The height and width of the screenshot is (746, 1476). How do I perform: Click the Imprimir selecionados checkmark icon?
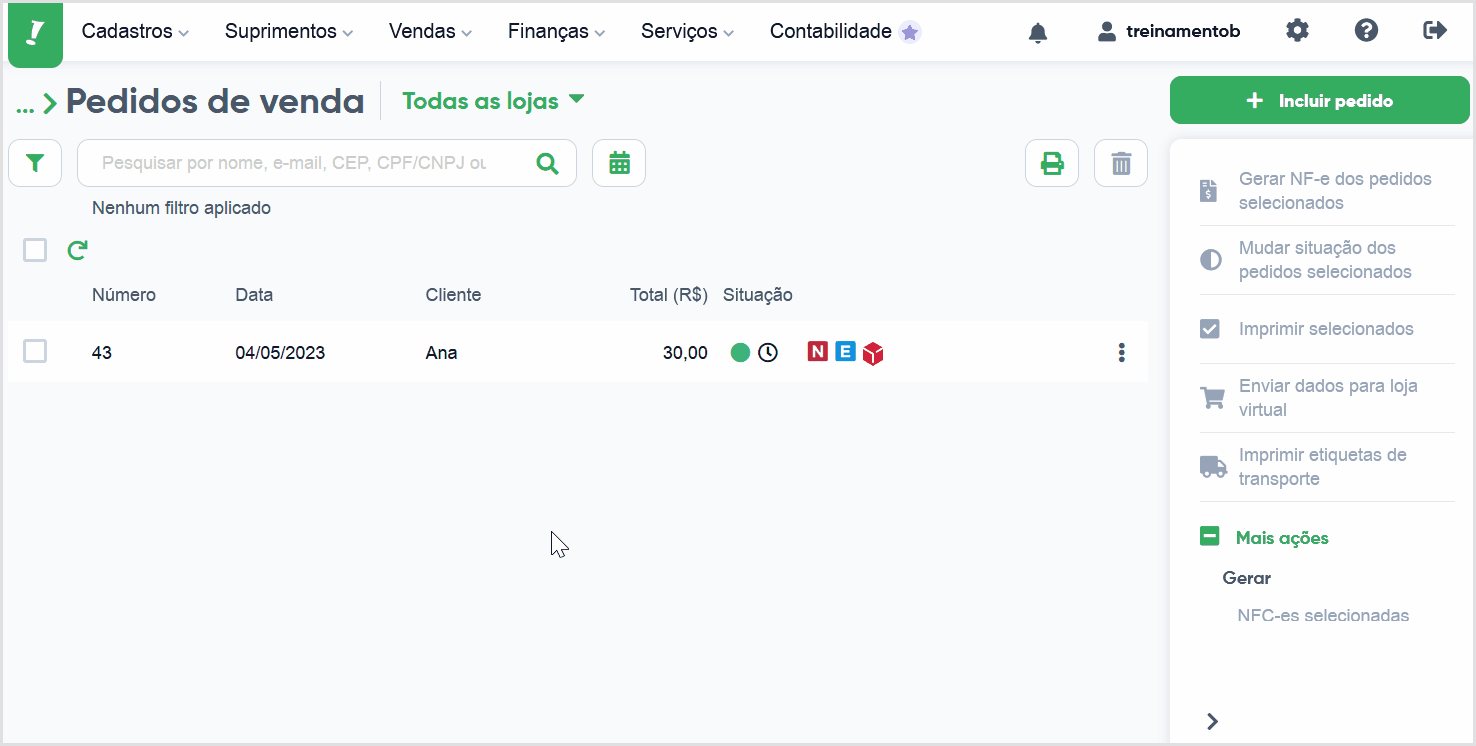coord(1209,329)
